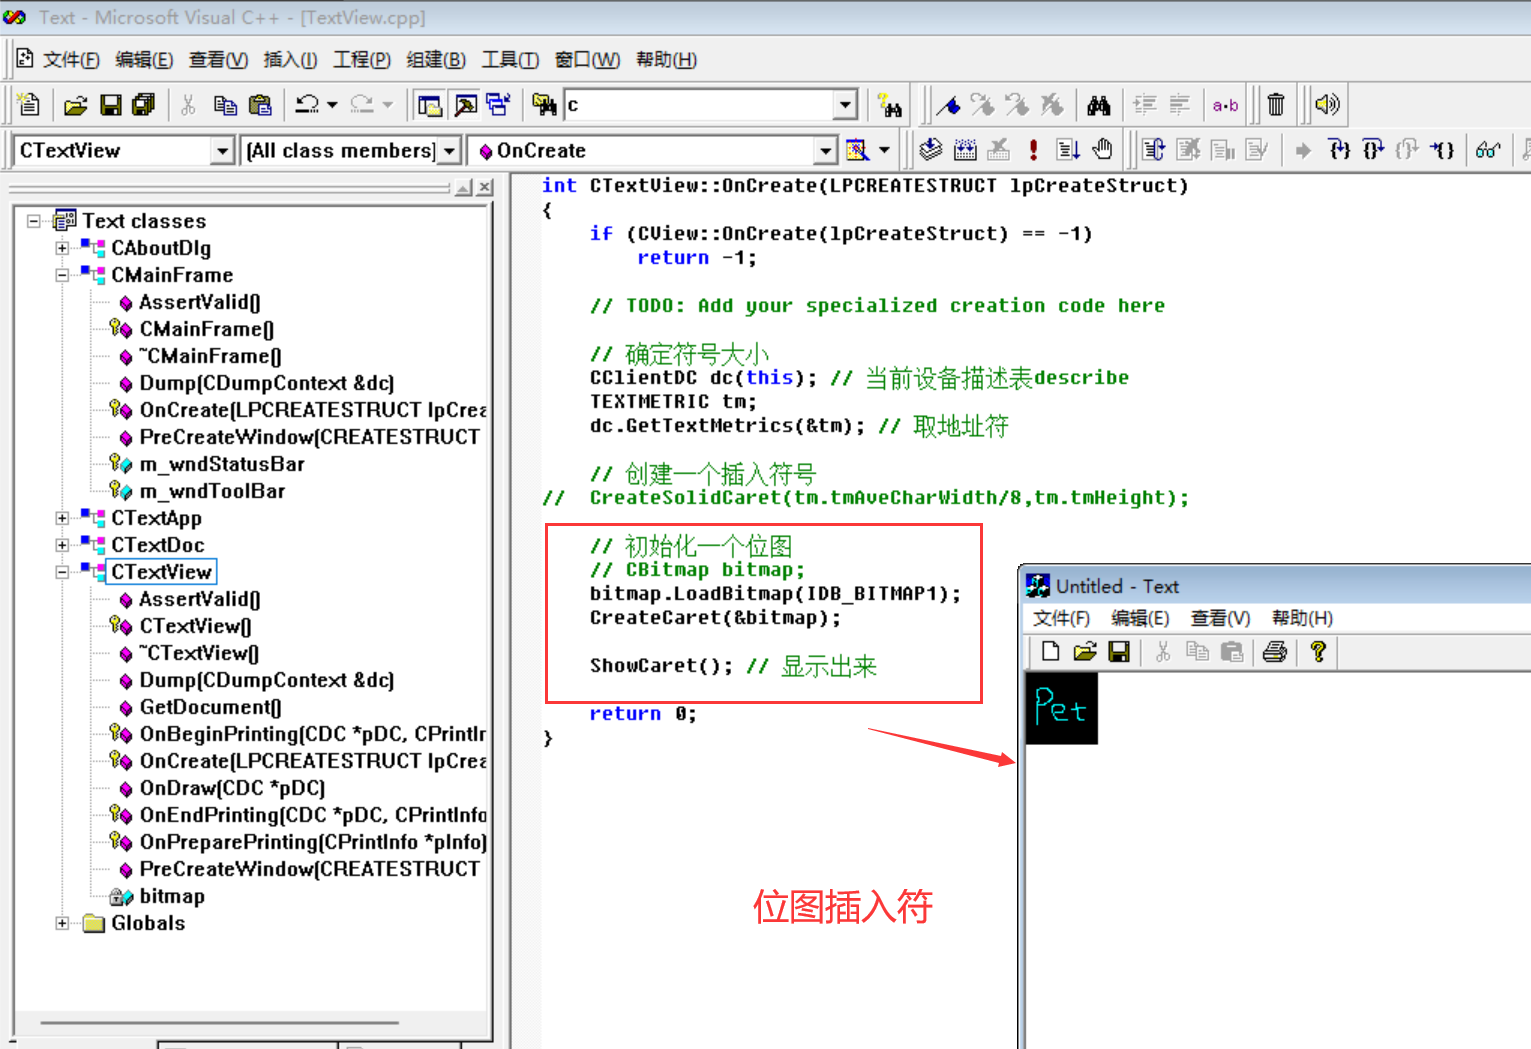Click the Undo arrow icon
Viewport: 1531px width, 1049px height.
click(x=307, y=104)
